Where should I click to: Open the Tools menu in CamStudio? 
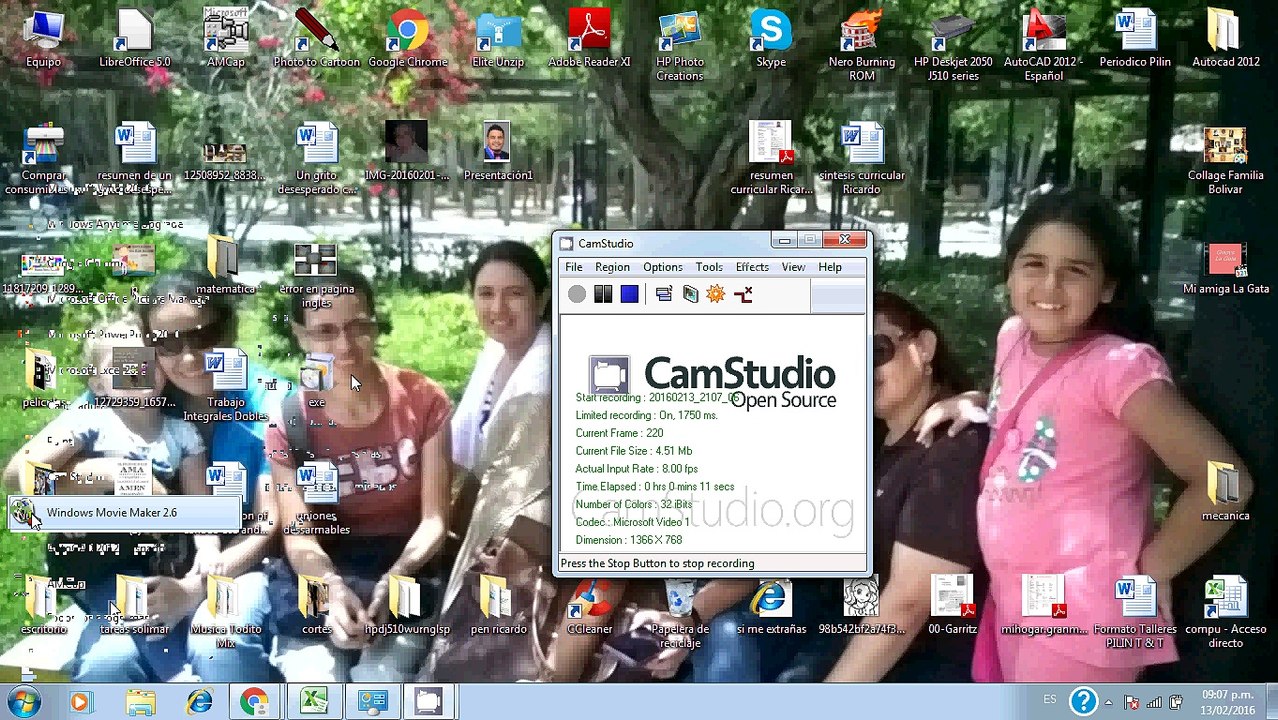[709, 267]
